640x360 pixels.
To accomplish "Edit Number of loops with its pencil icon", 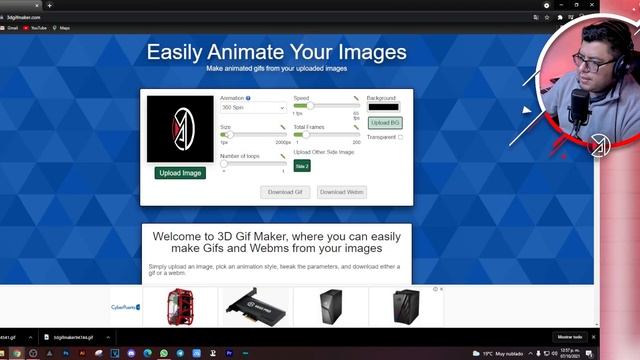I will click(x=283, y=156).
